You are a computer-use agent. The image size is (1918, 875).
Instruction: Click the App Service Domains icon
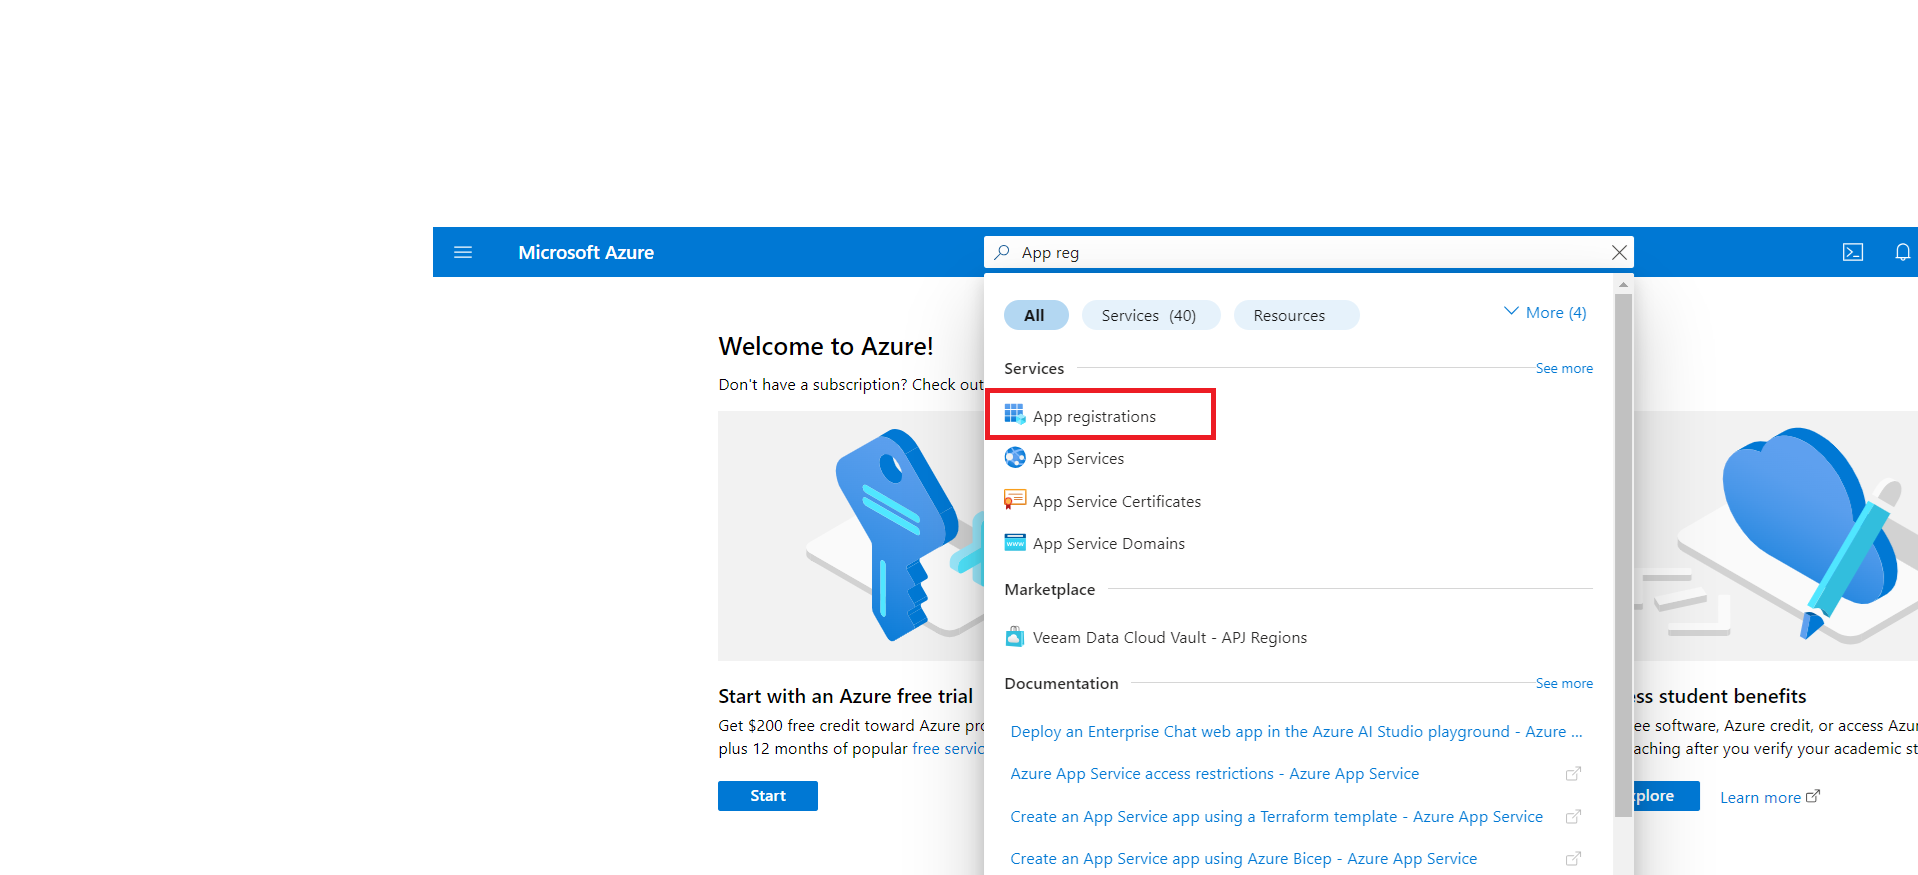pos(1015,543)
